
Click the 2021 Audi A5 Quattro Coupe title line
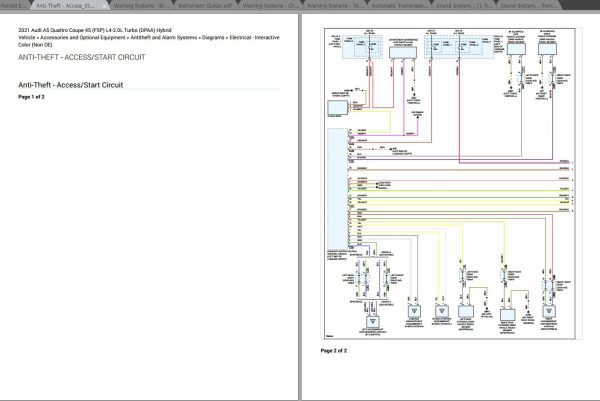coord(95,30)
